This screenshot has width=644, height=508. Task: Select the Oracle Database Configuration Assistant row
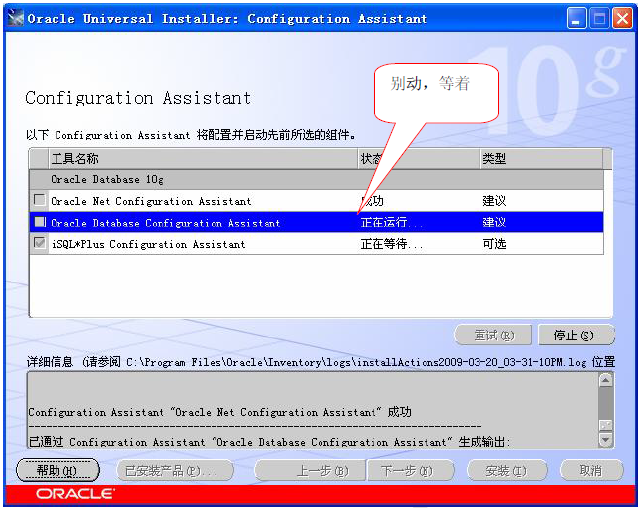316,222
